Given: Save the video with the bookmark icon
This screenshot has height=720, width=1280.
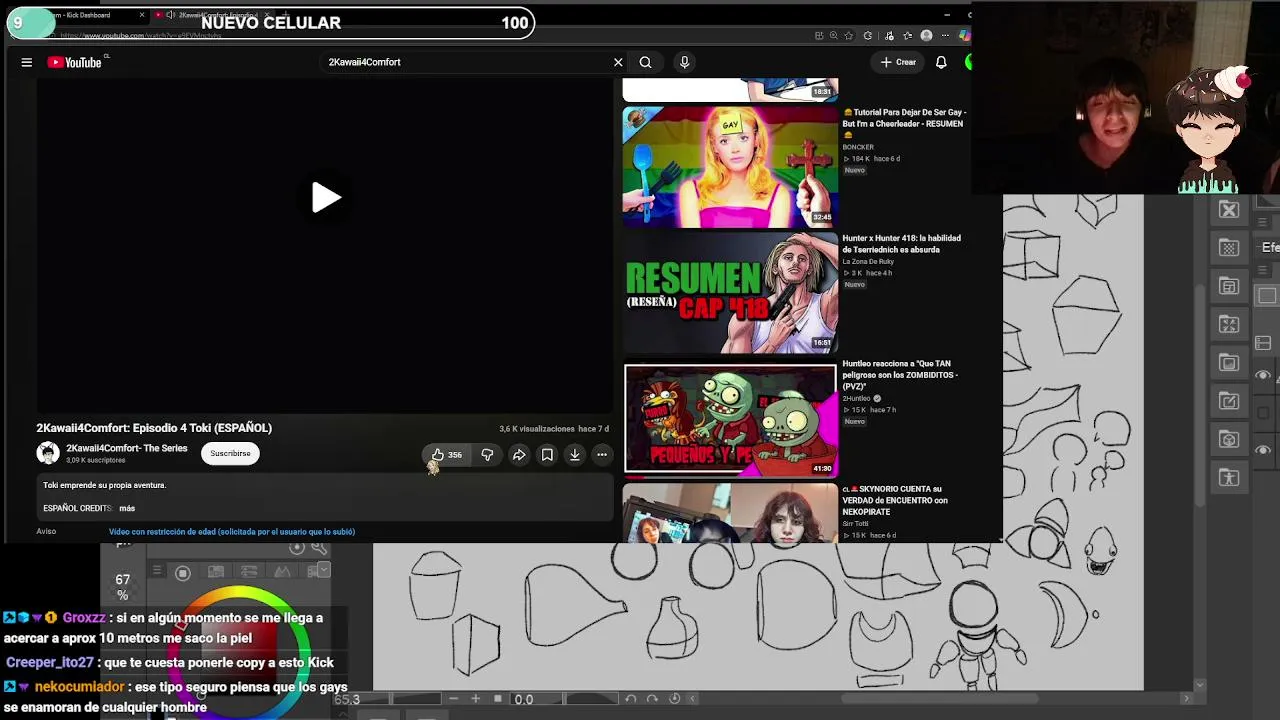Looking at the screenshot, I should (x=547, y=455).
